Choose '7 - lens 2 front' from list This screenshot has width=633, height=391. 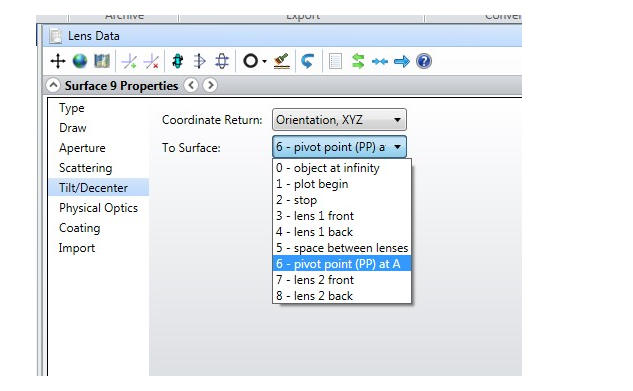(x=342, y=280)
